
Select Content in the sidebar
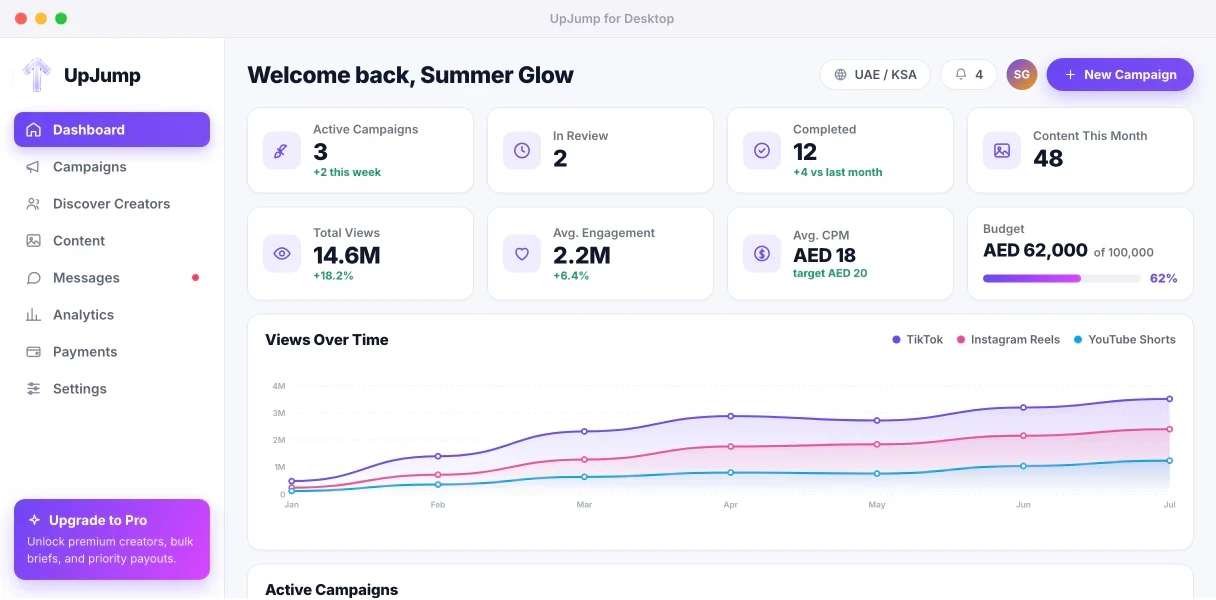[x=112, y=241]
